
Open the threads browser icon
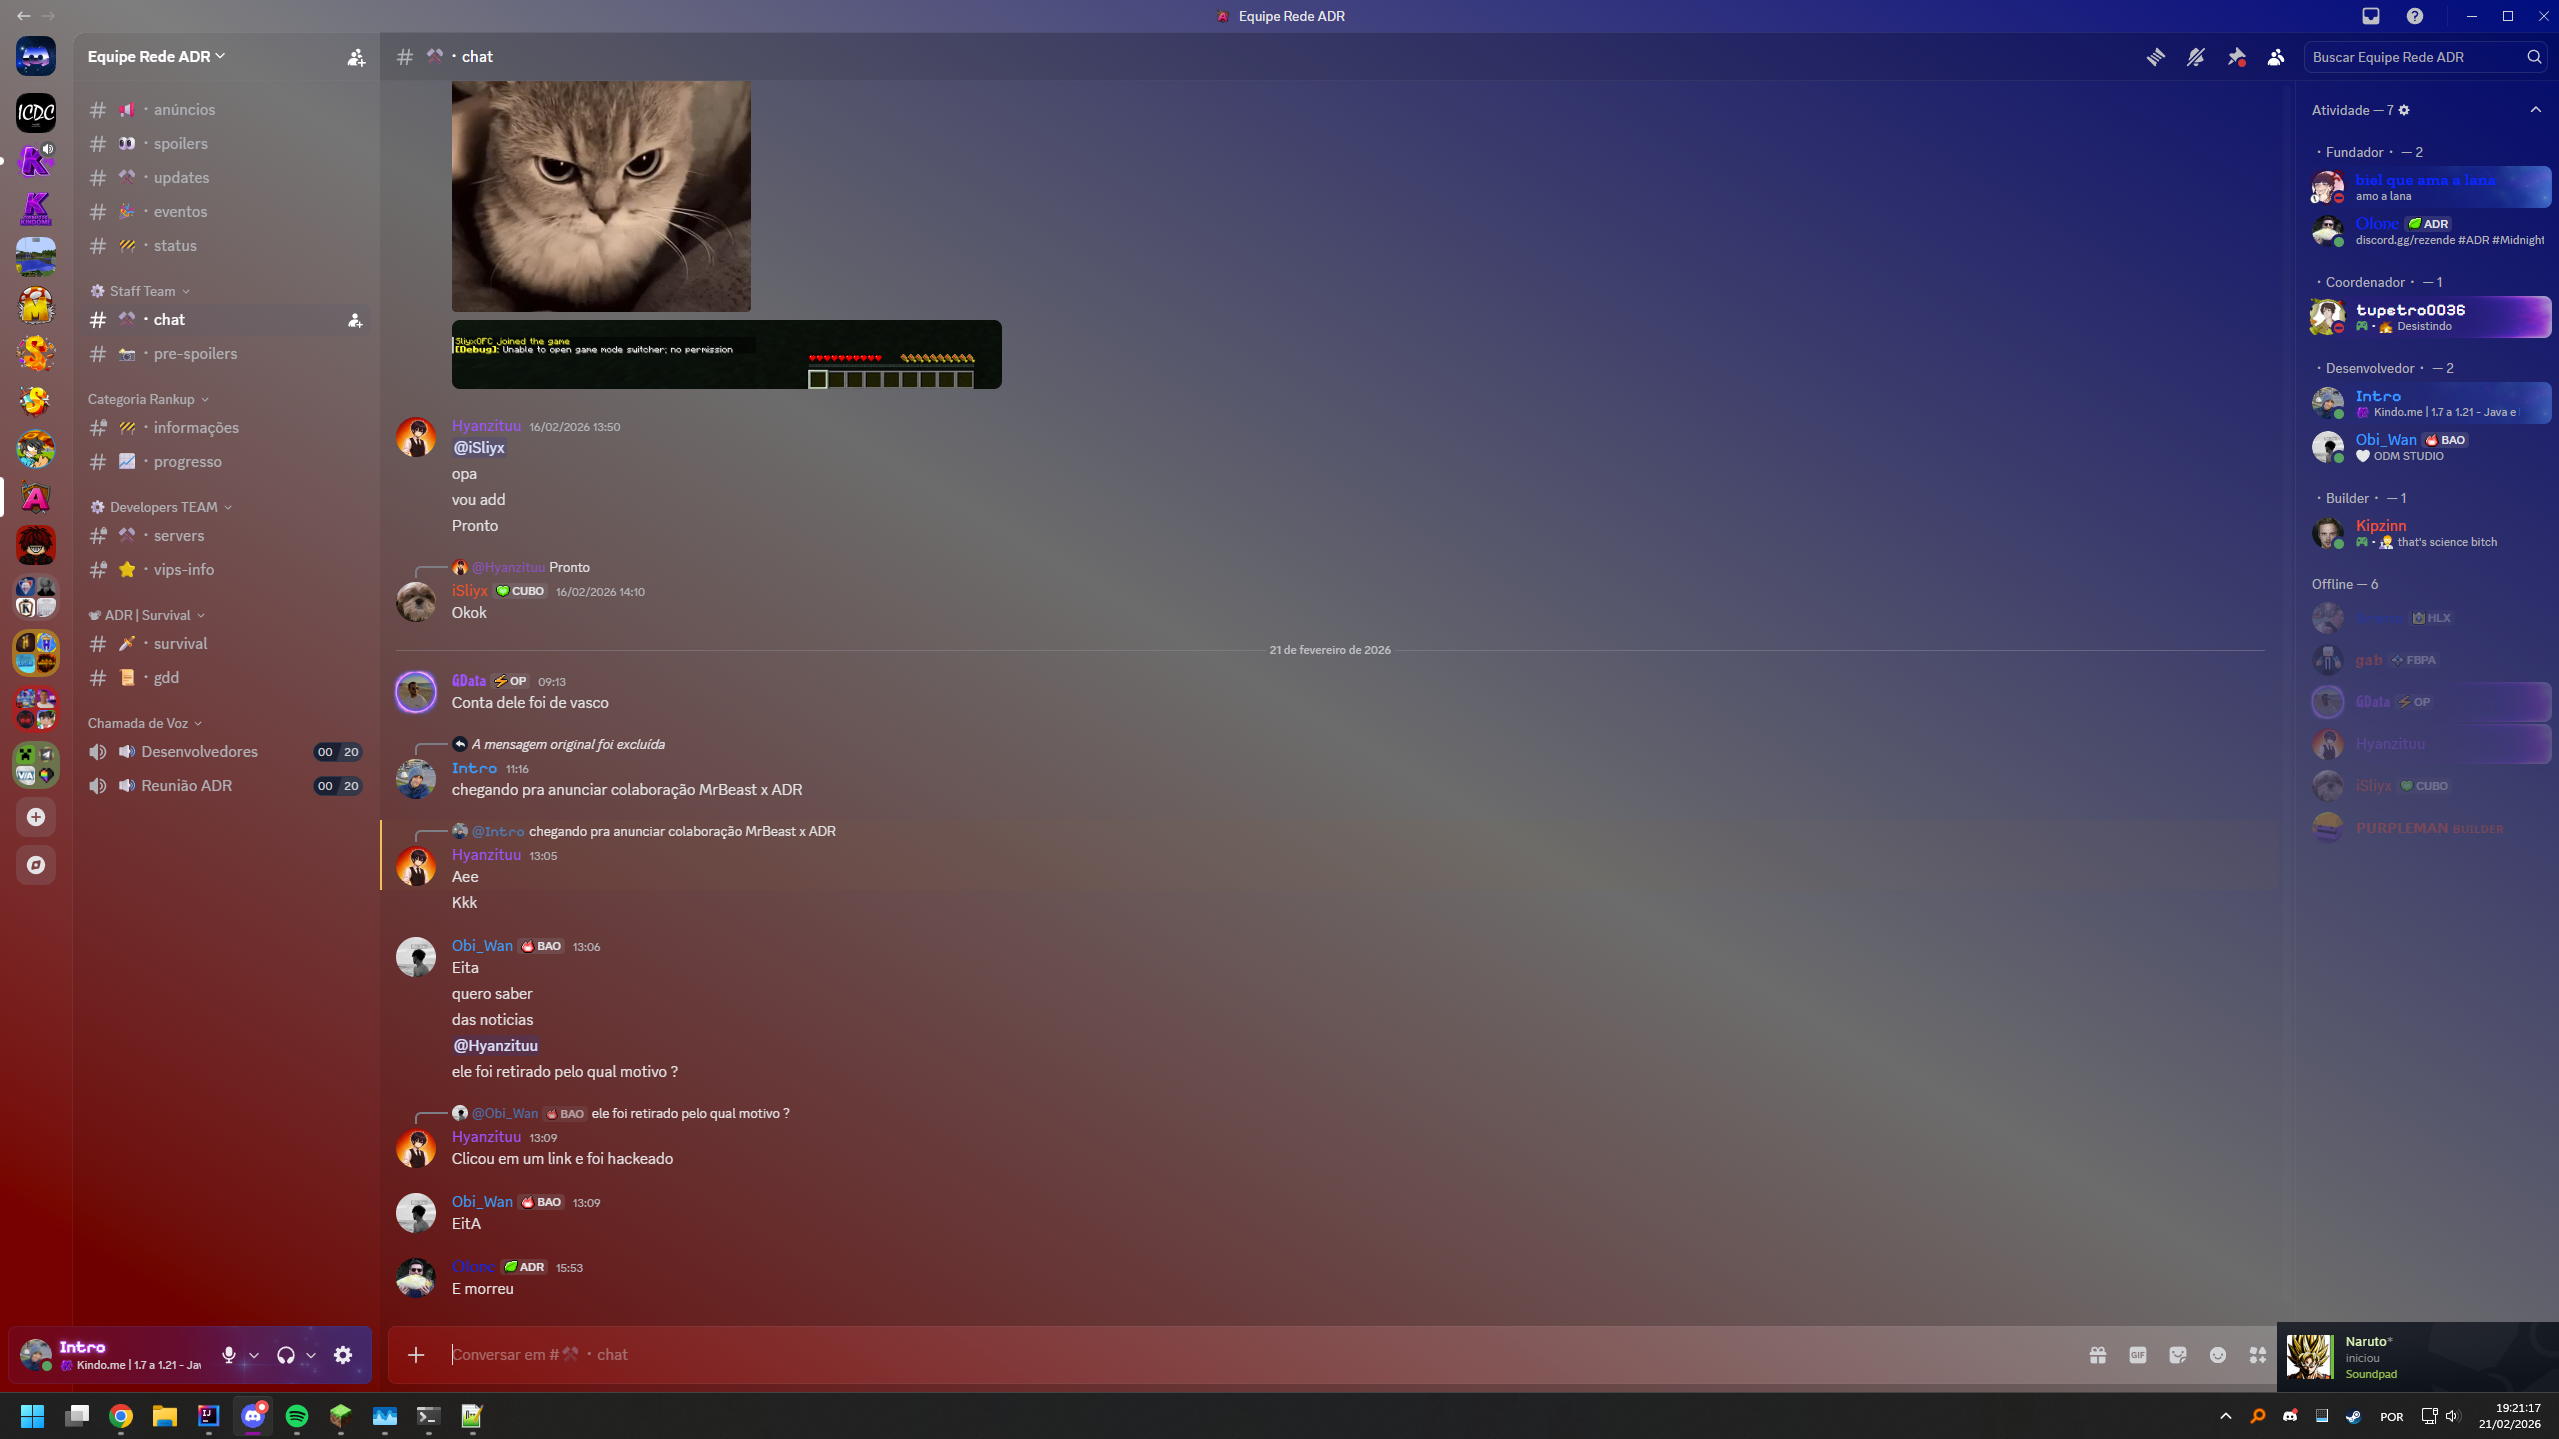pos(2155,57)
